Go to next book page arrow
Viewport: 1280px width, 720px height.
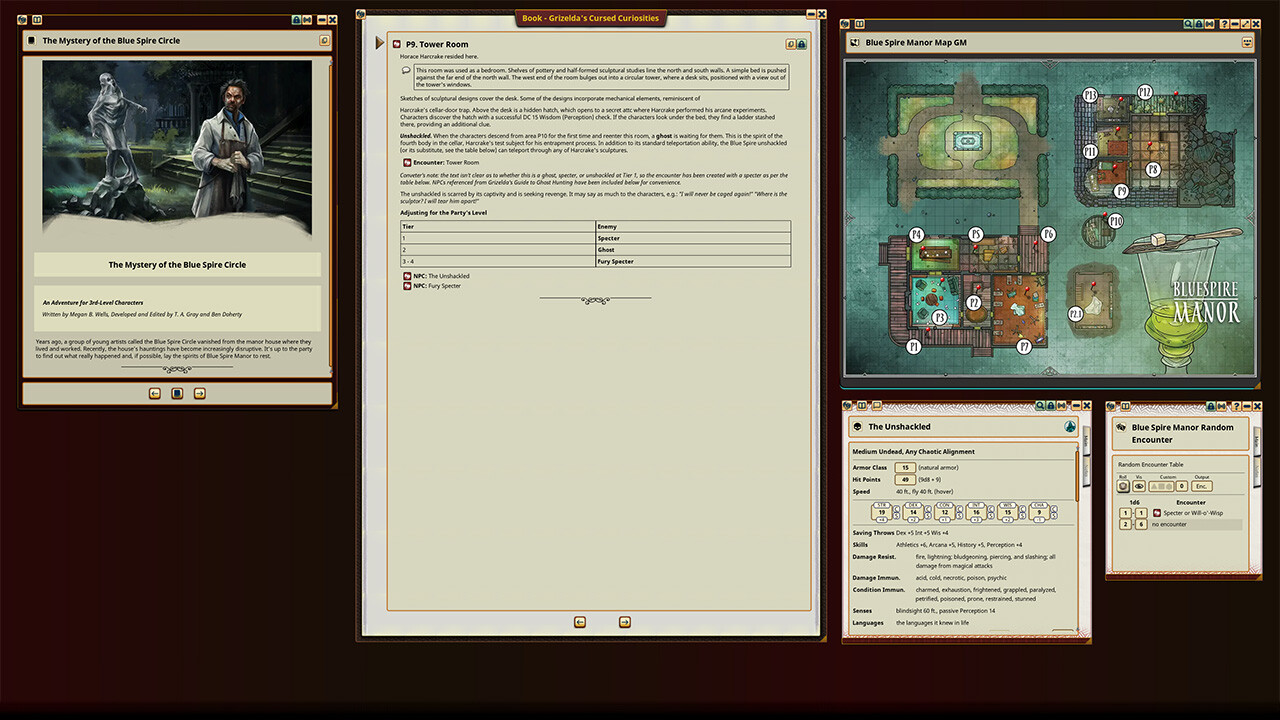pos(624,622)
